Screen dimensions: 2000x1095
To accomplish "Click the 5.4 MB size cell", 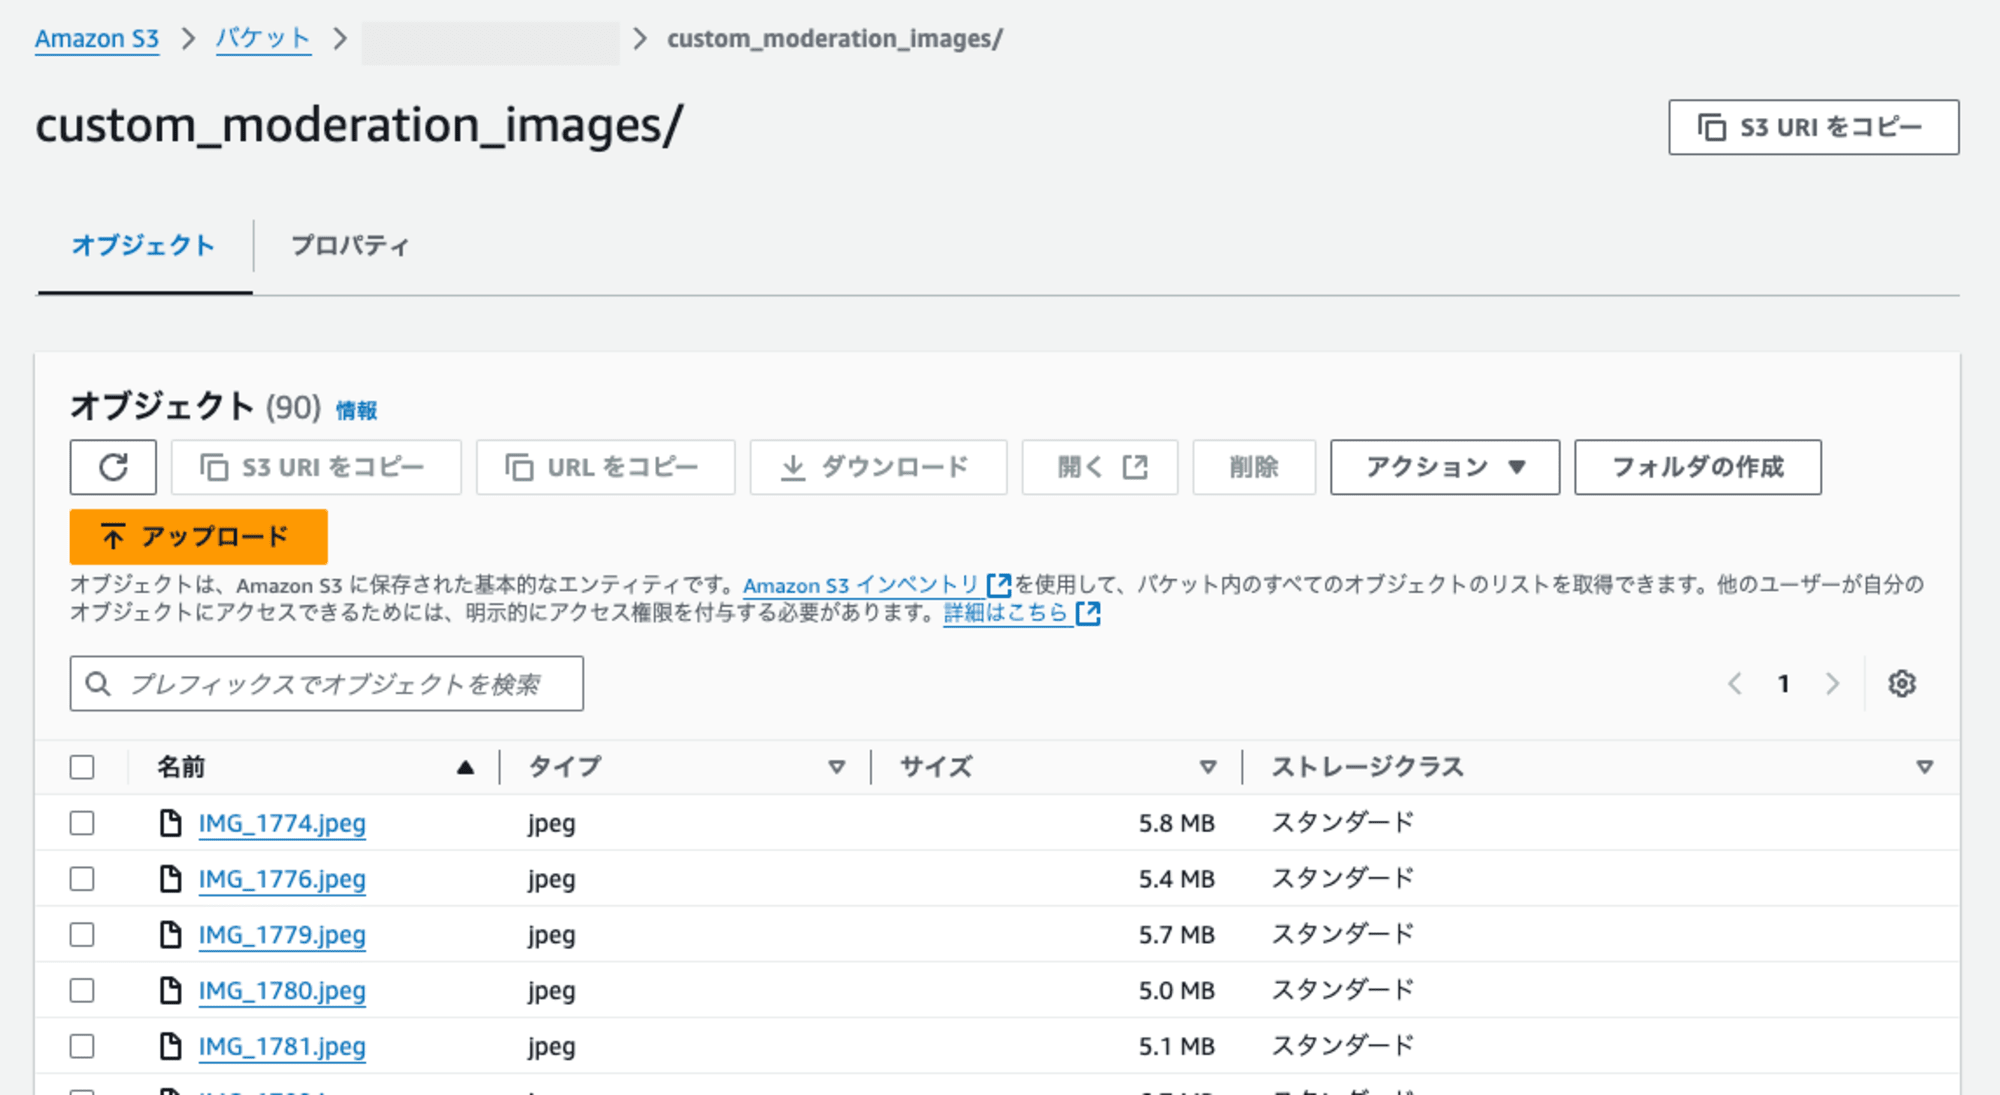I will pyautogui.click(x=1176, y=880).
